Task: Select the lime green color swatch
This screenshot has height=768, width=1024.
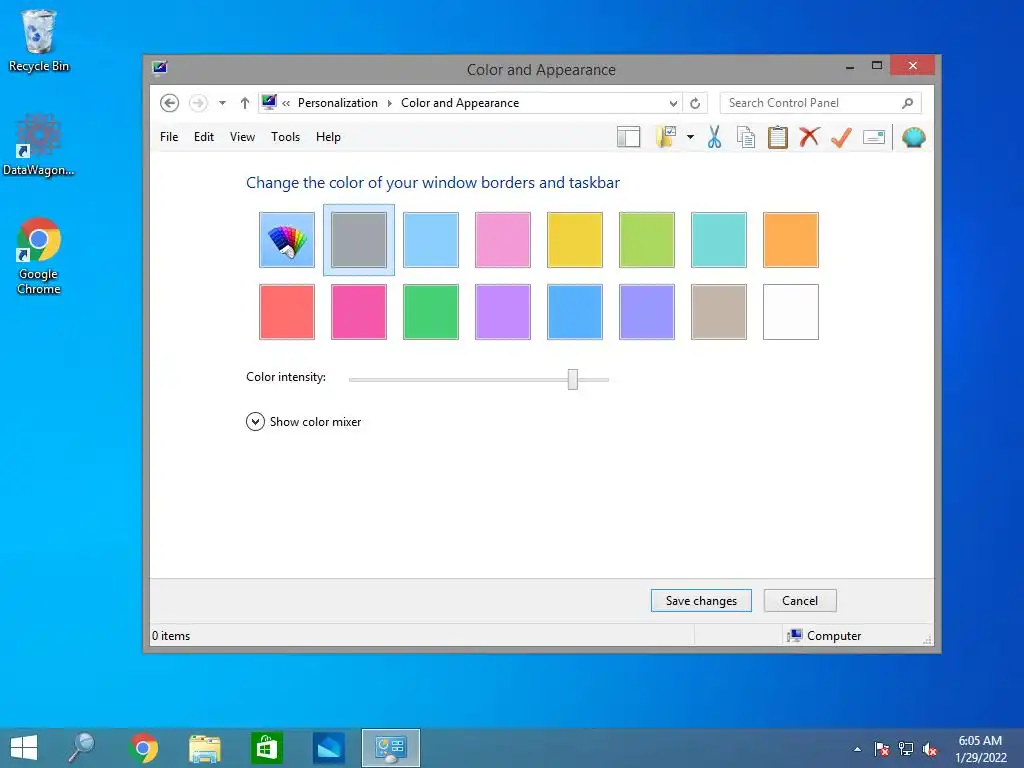Action: point(647,240)
